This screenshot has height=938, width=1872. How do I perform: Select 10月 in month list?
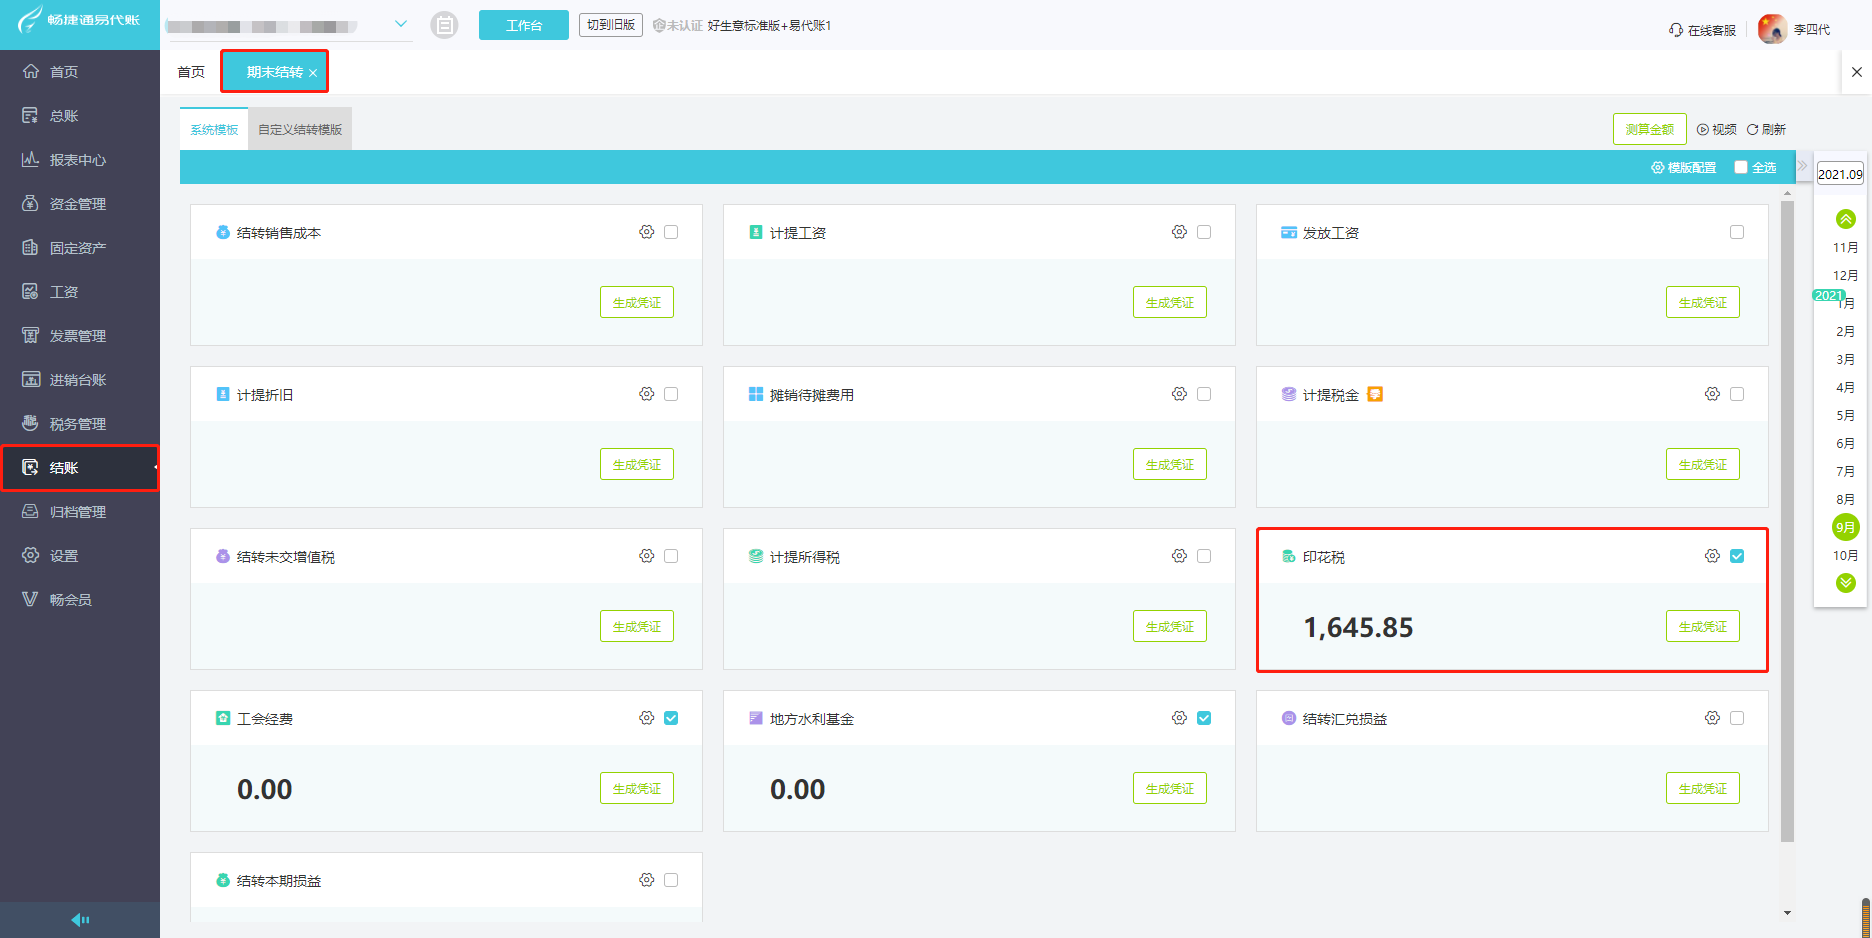(x=1846, y=555)
